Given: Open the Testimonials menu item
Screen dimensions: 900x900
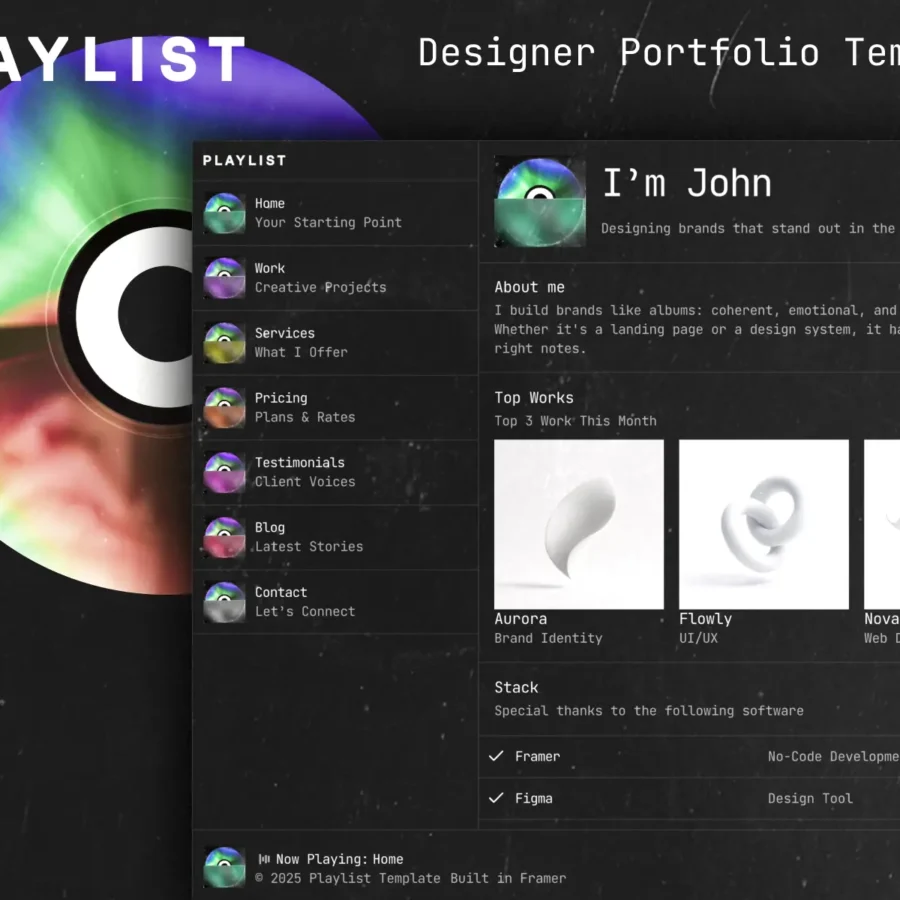Looking at the screenshot, I should click(x=336, y=472).
